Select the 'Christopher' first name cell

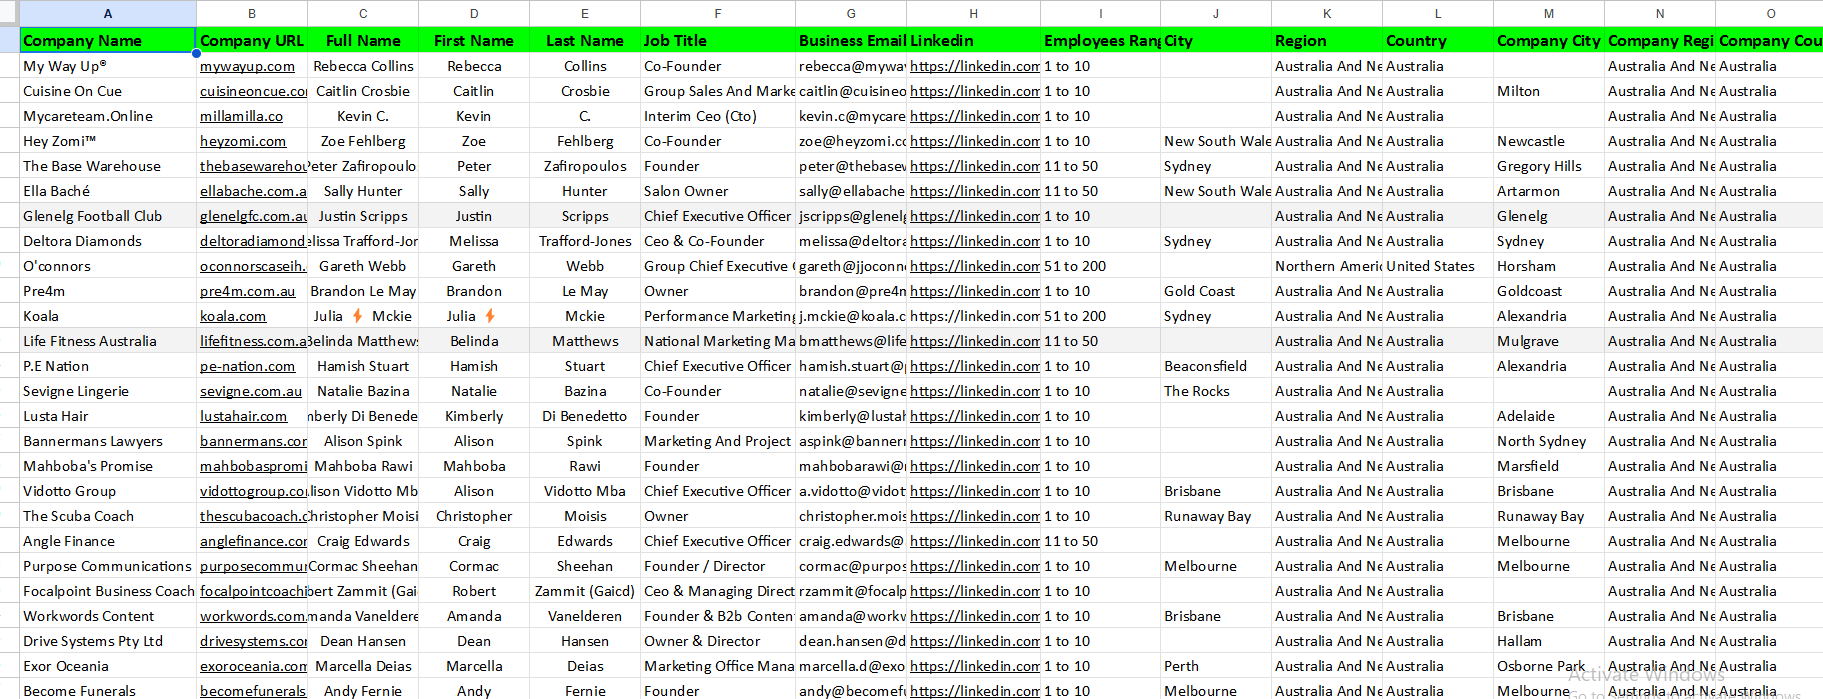pyautogui.click(x=474, y=516)
